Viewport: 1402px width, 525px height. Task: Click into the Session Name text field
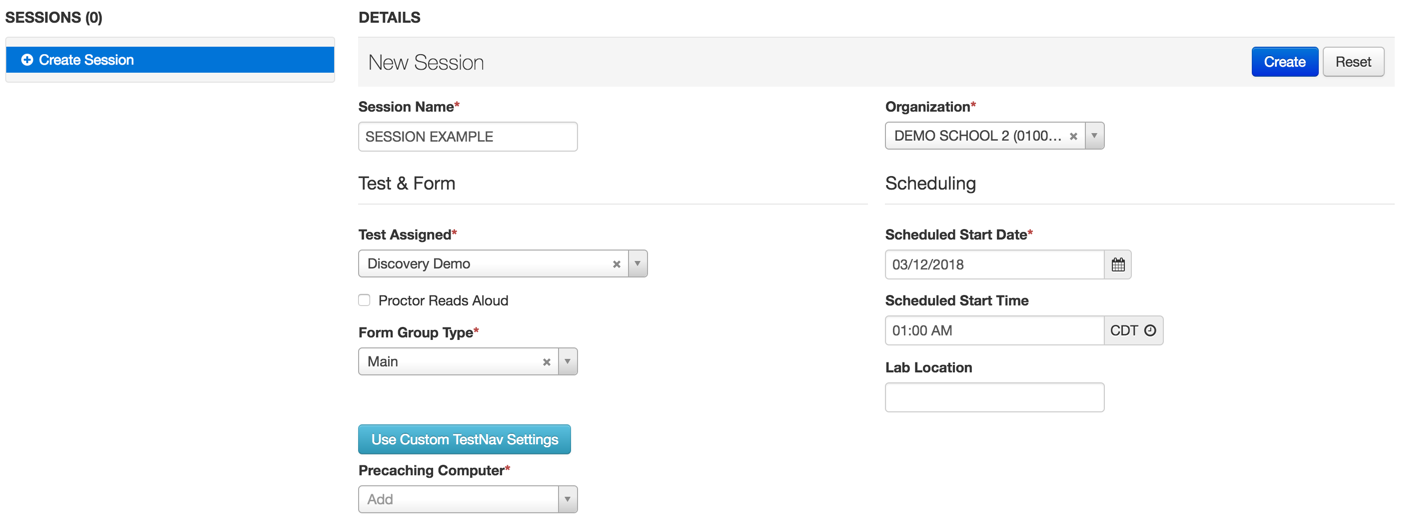click(467, 137)
